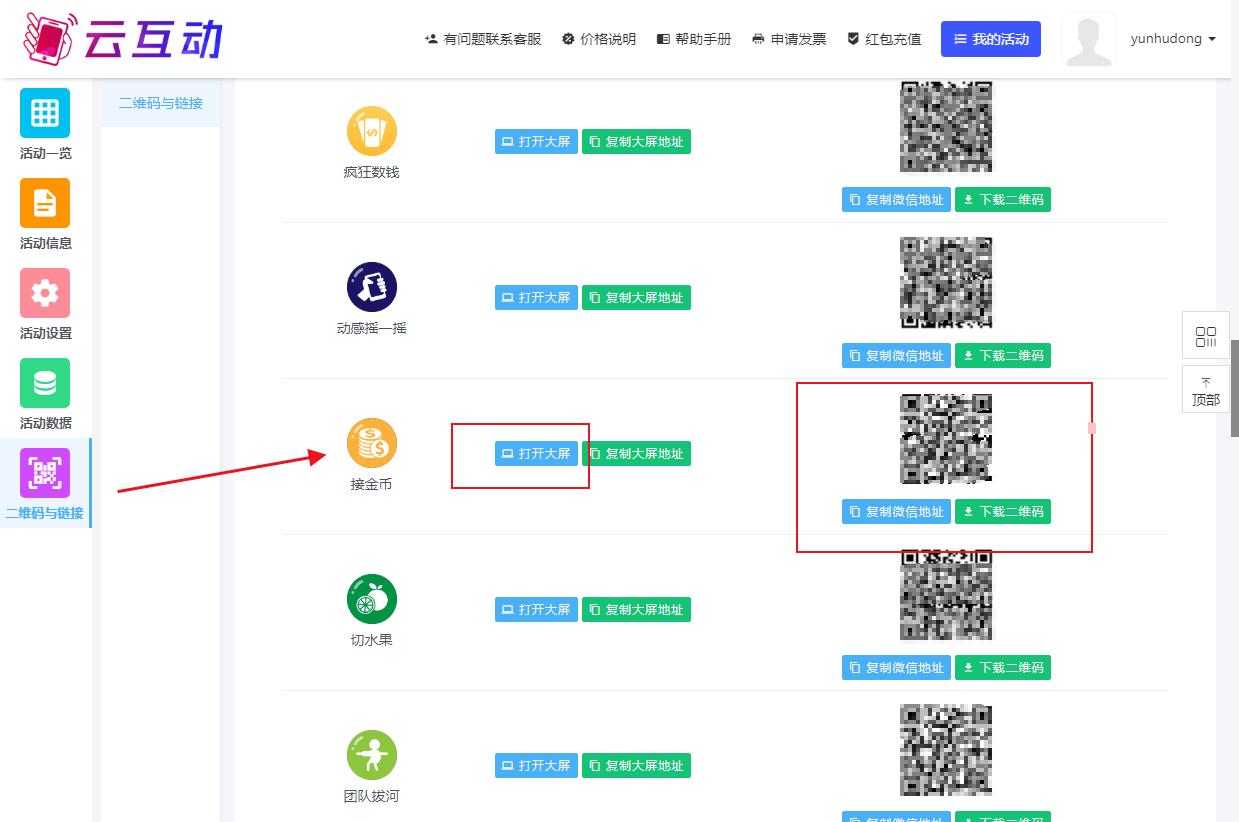This screenshot has width=1239, height=822.
Task: Click the 动感摇一摇 game icon
Action: [372, 287]
